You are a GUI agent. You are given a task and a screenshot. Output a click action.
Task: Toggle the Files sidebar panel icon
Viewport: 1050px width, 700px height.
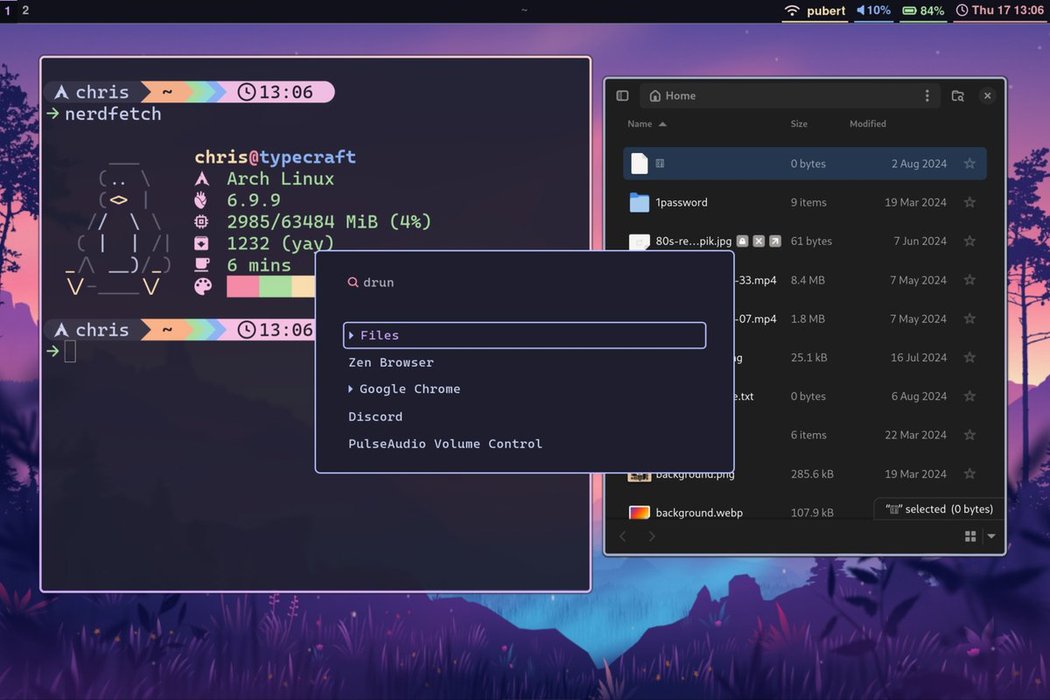click(x=622, y=96)
